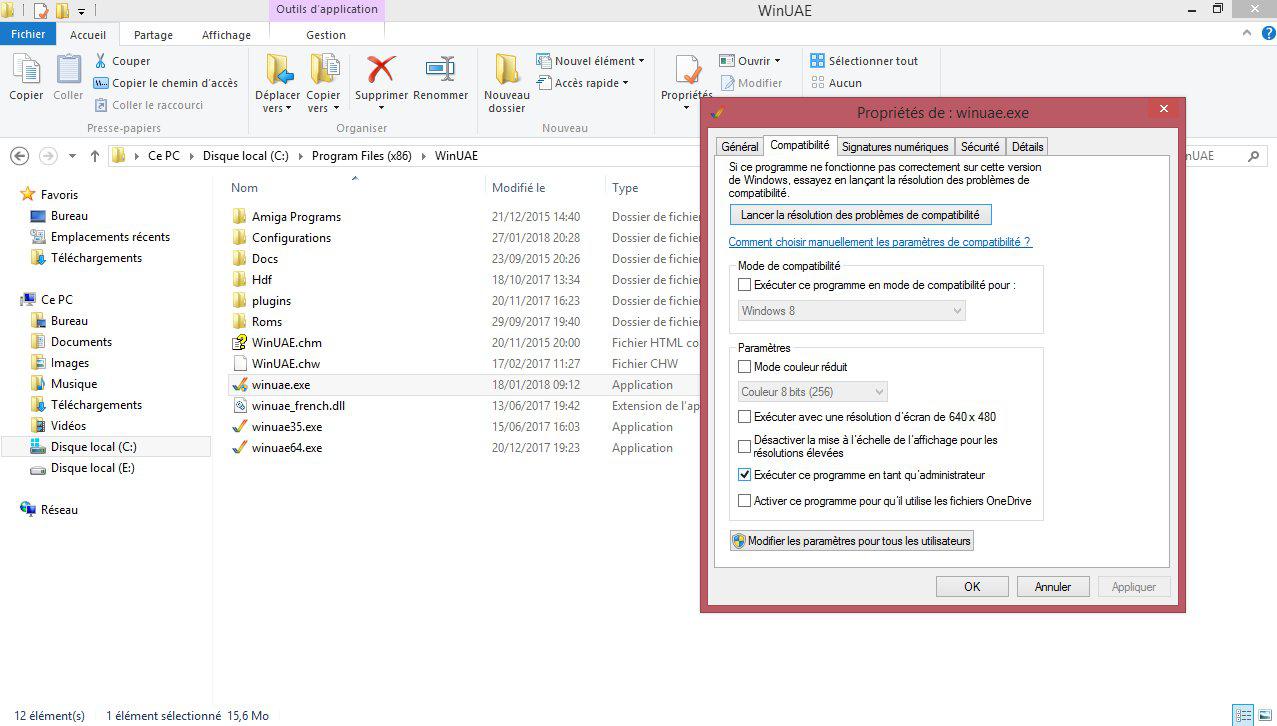Click the forward navigation arrow

click(47, 156)
